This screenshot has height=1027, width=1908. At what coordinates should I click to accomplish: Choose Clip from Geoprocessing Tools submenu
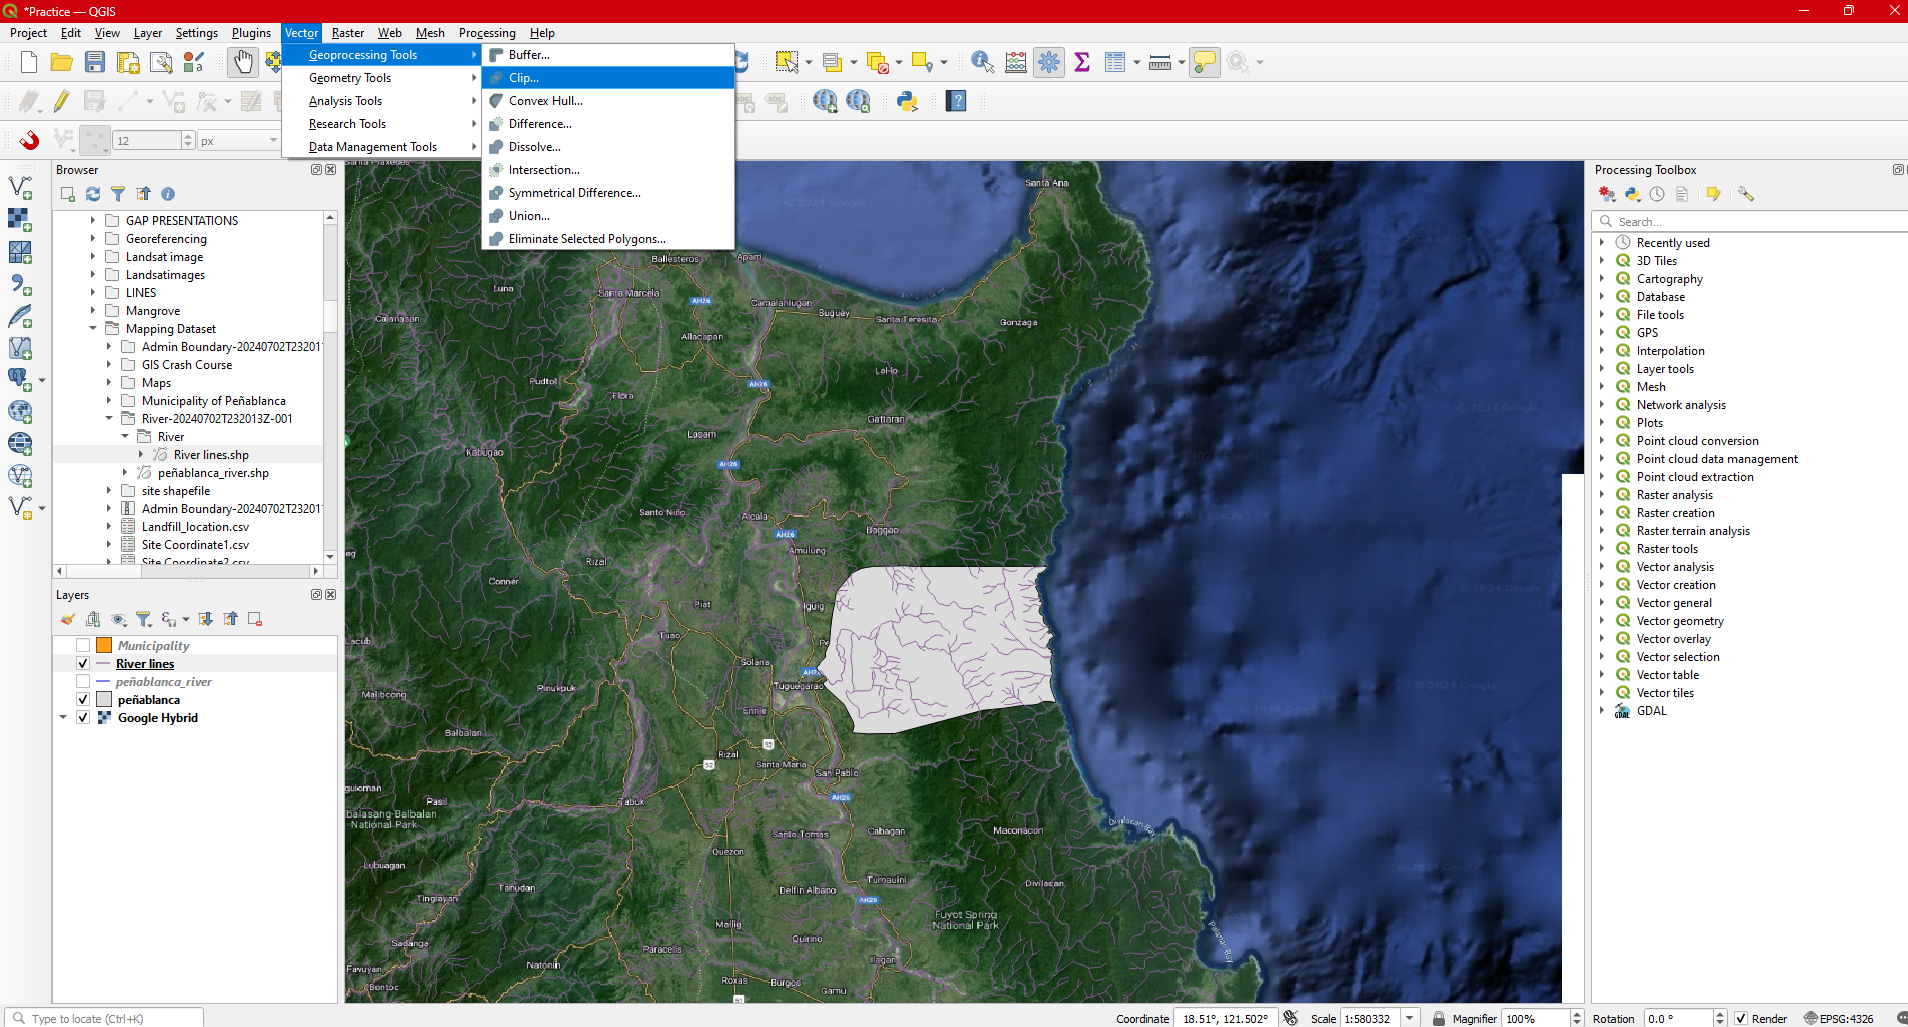coord(524,78)
